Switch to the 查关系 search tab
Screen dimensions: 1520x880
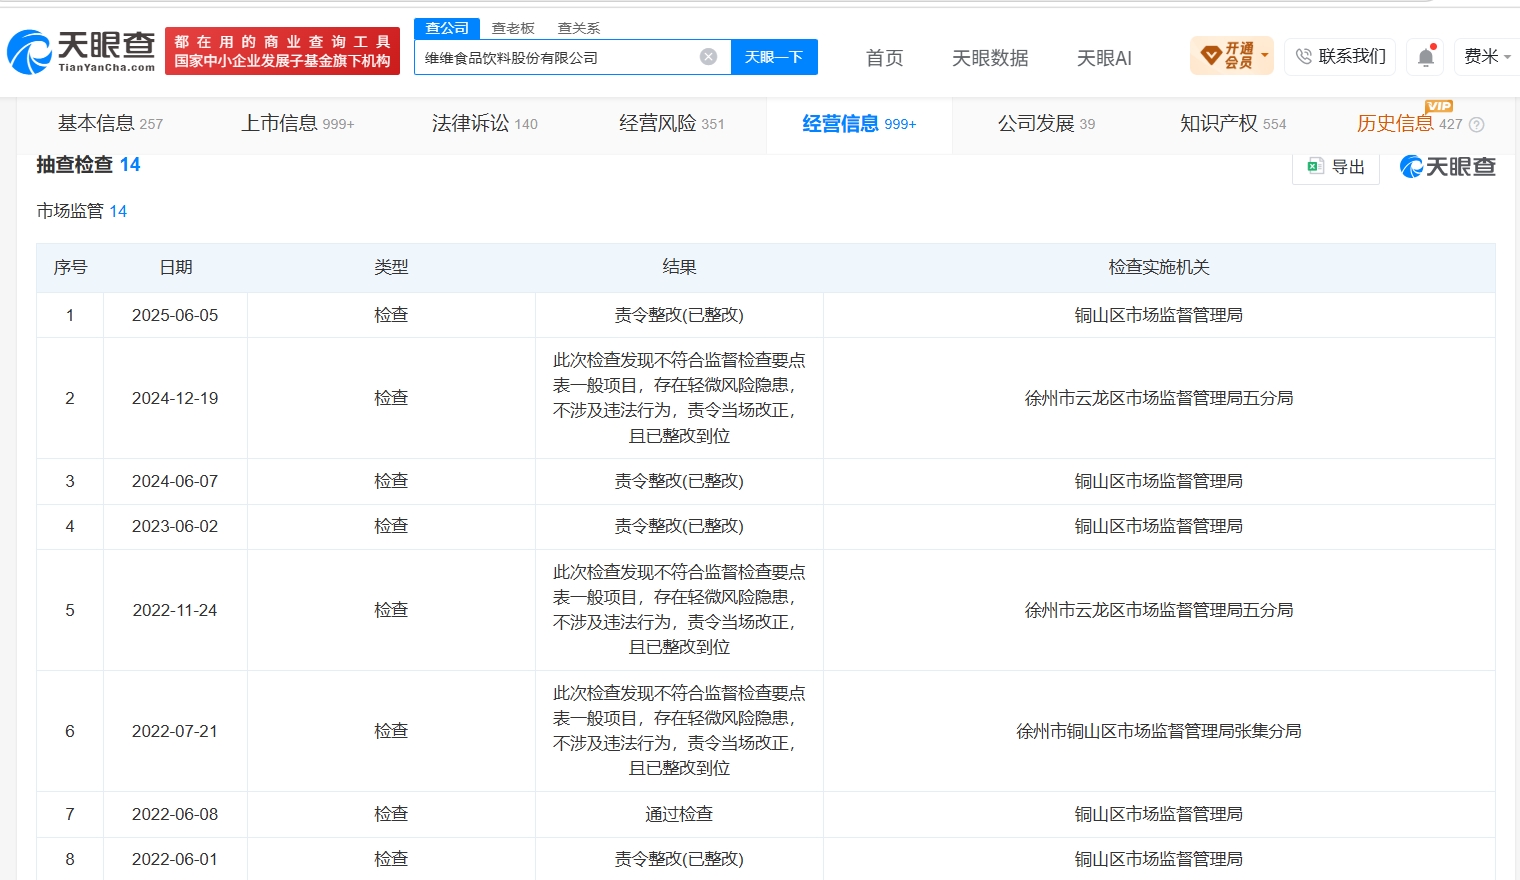[x=579, y=28]
